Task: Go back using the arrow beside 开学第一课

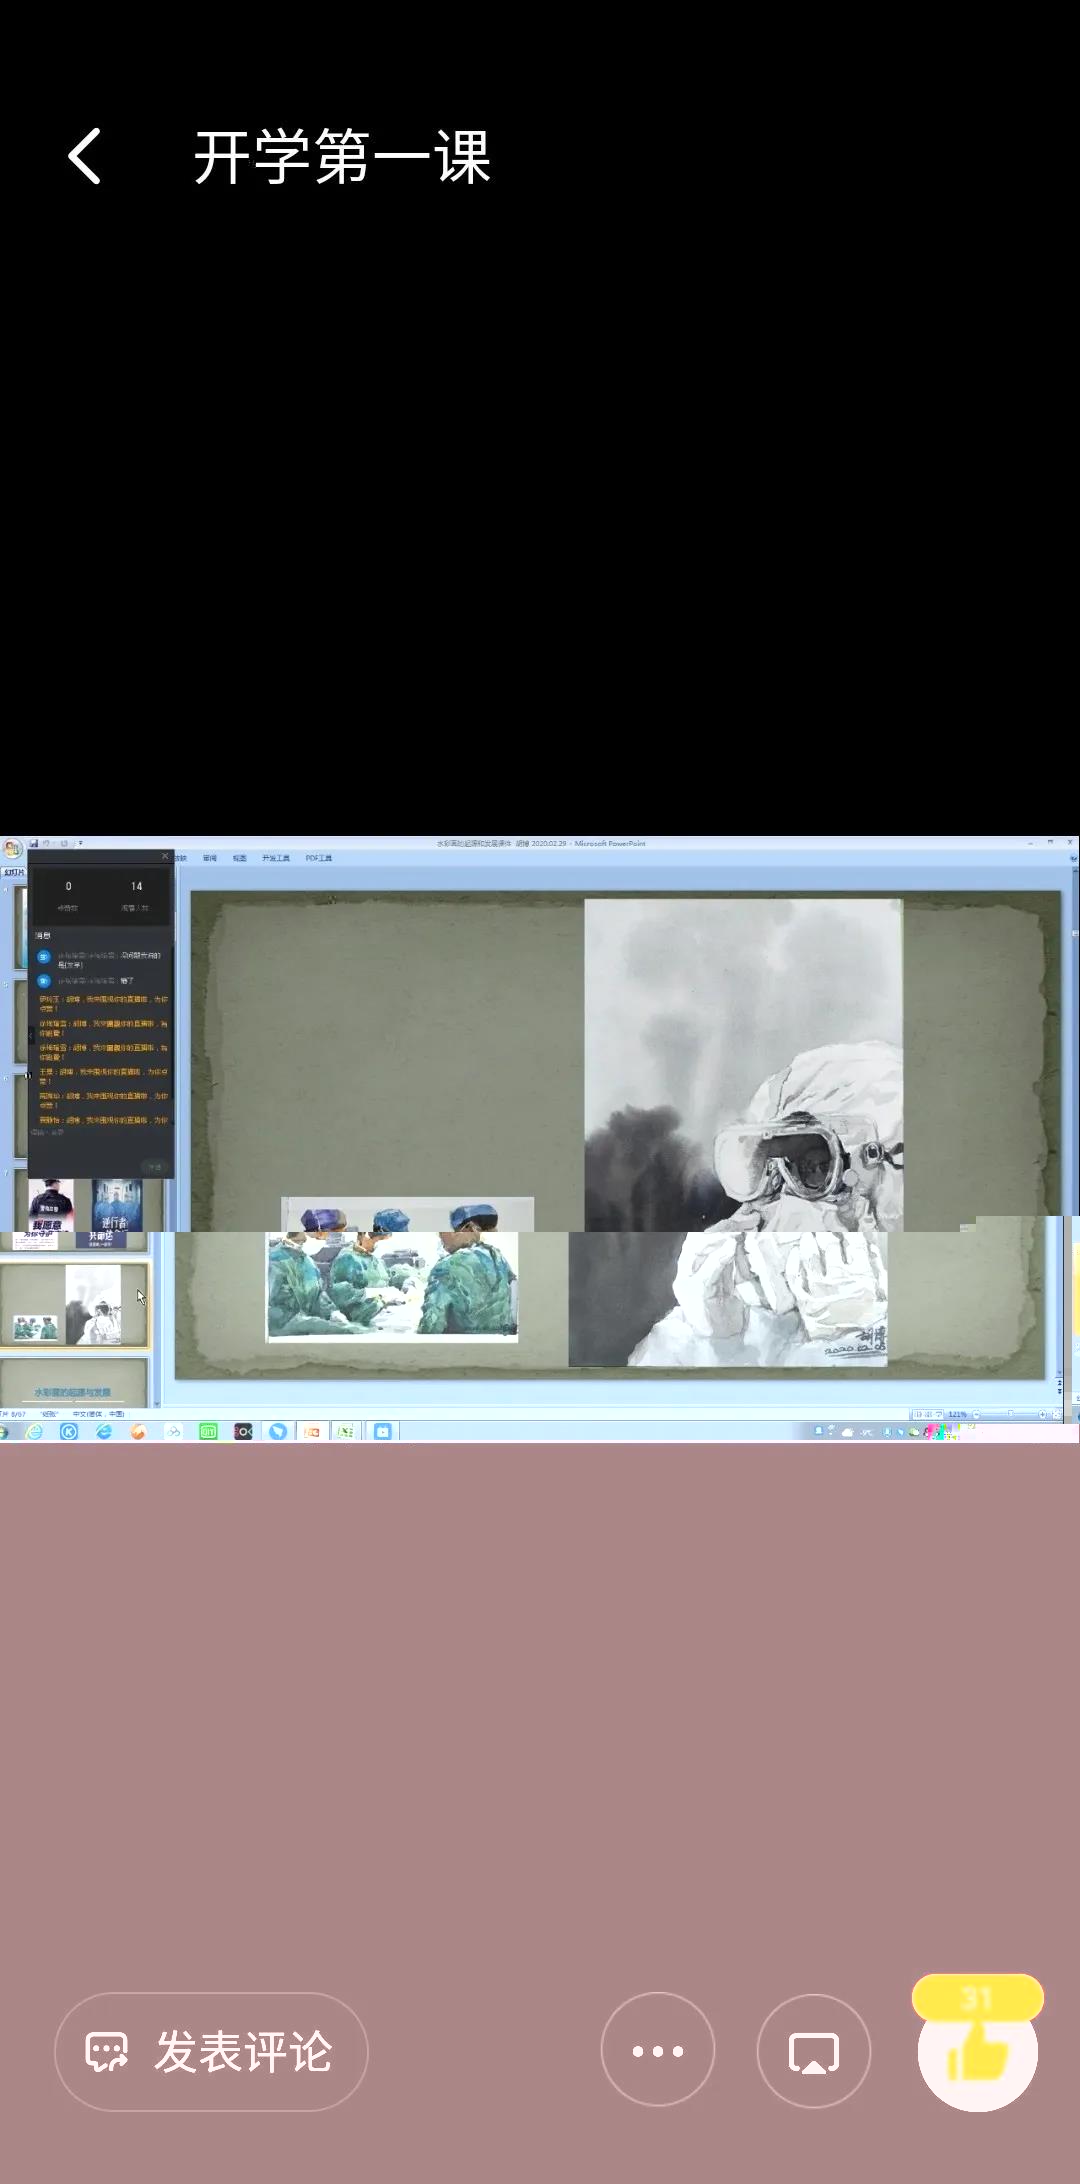Action: 85,156
